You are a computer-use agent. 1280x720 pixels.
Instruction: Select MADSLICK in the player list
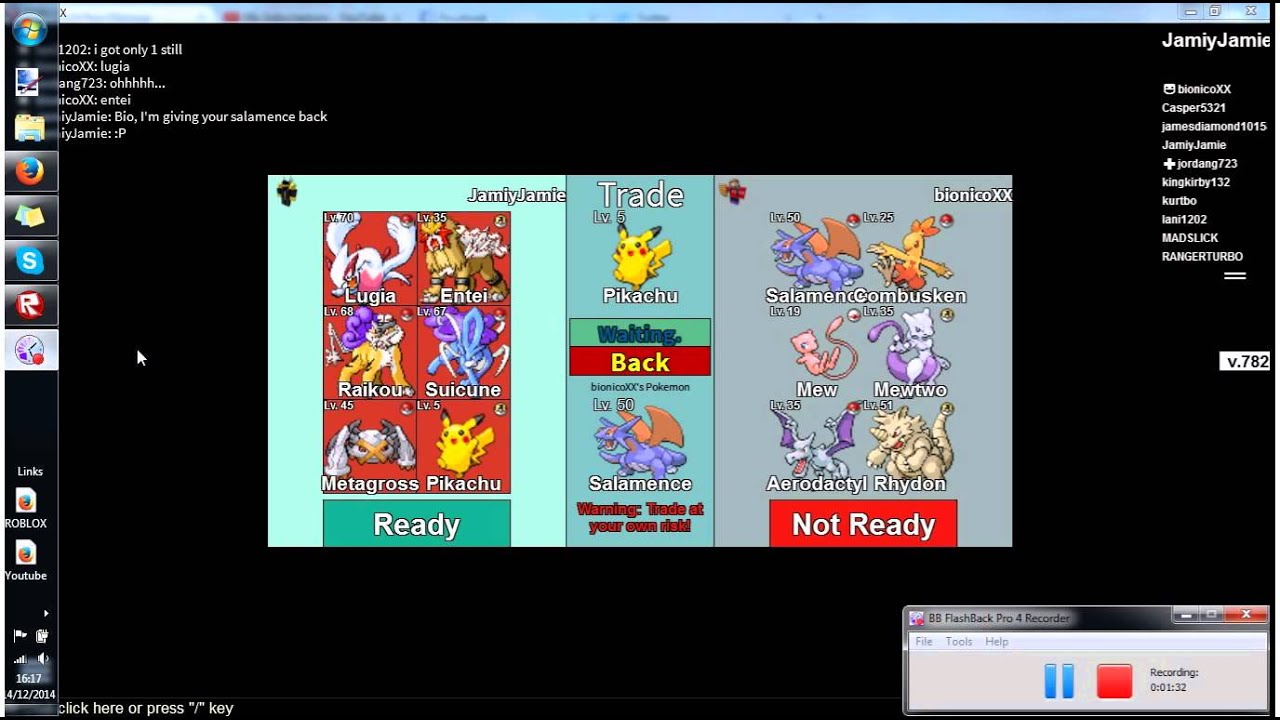pos(1190,238)
